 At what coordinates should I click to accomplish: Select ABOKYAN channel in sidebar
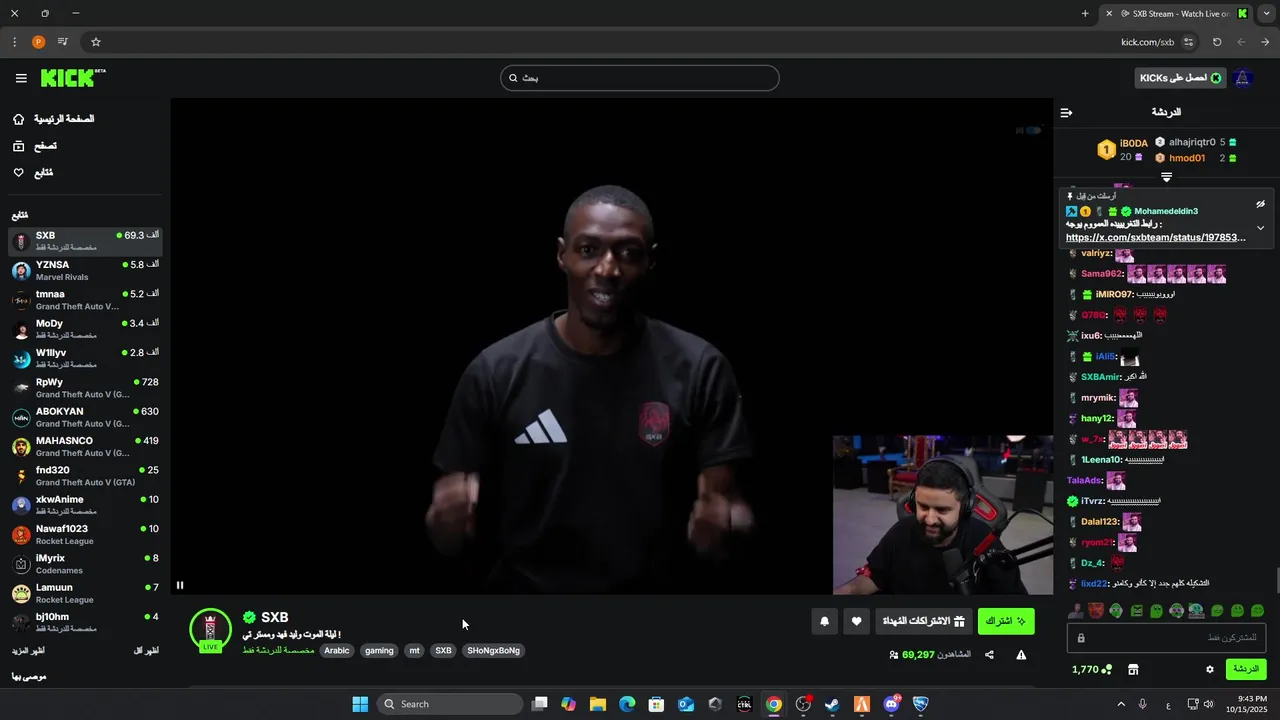[x=85, y=417]
